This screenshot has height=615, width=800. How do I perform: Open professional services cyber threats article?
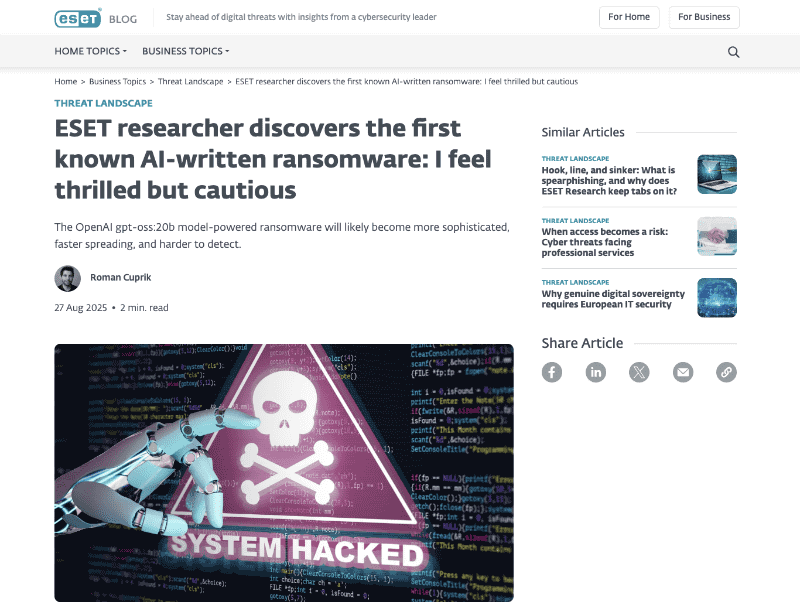point(605,242)
